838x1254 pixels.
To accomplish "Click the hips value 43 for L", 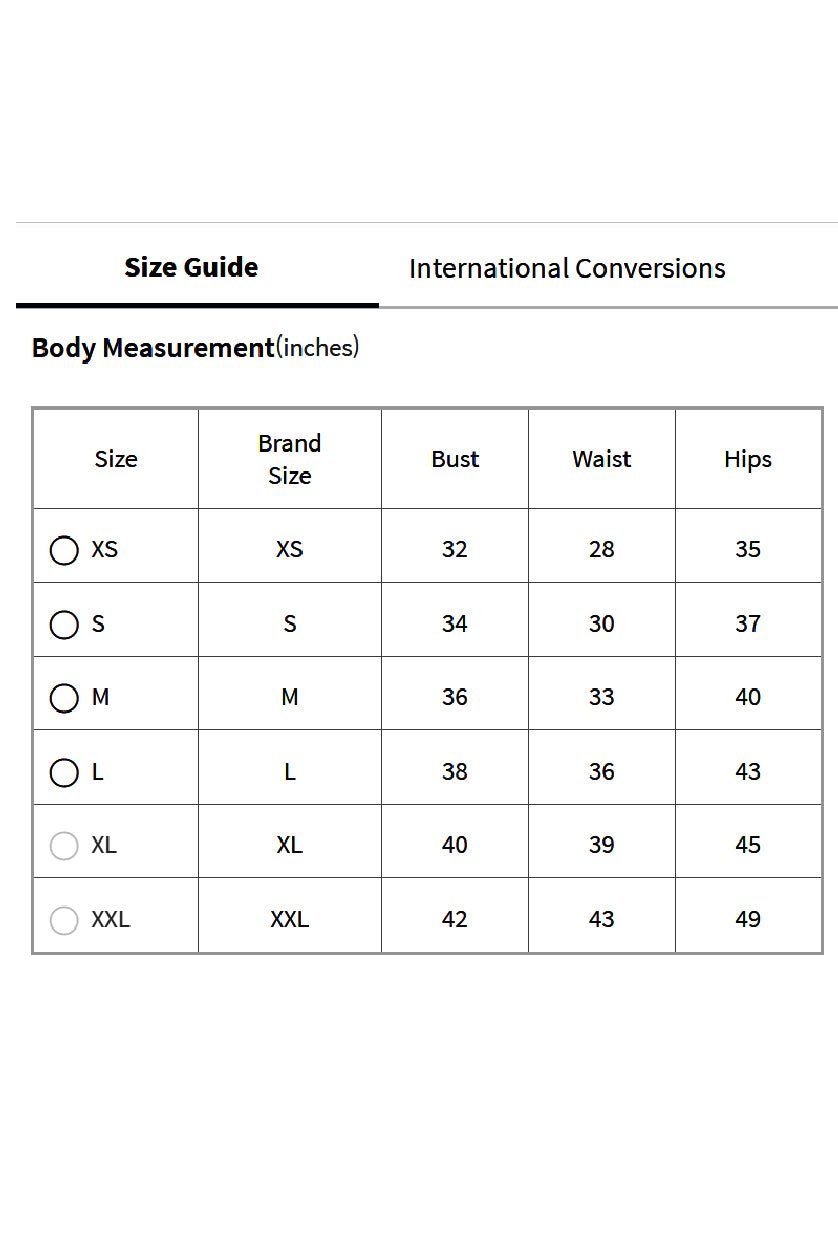I will coord(748,771).
